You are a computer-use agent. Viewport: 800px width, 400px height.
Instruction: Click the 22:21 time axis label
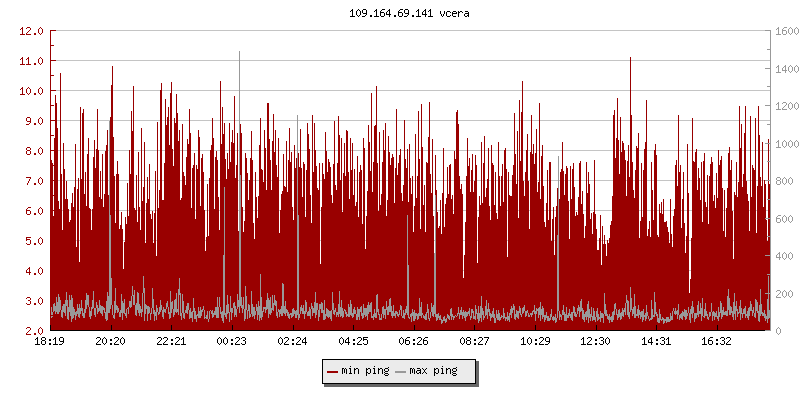point(171,342)
